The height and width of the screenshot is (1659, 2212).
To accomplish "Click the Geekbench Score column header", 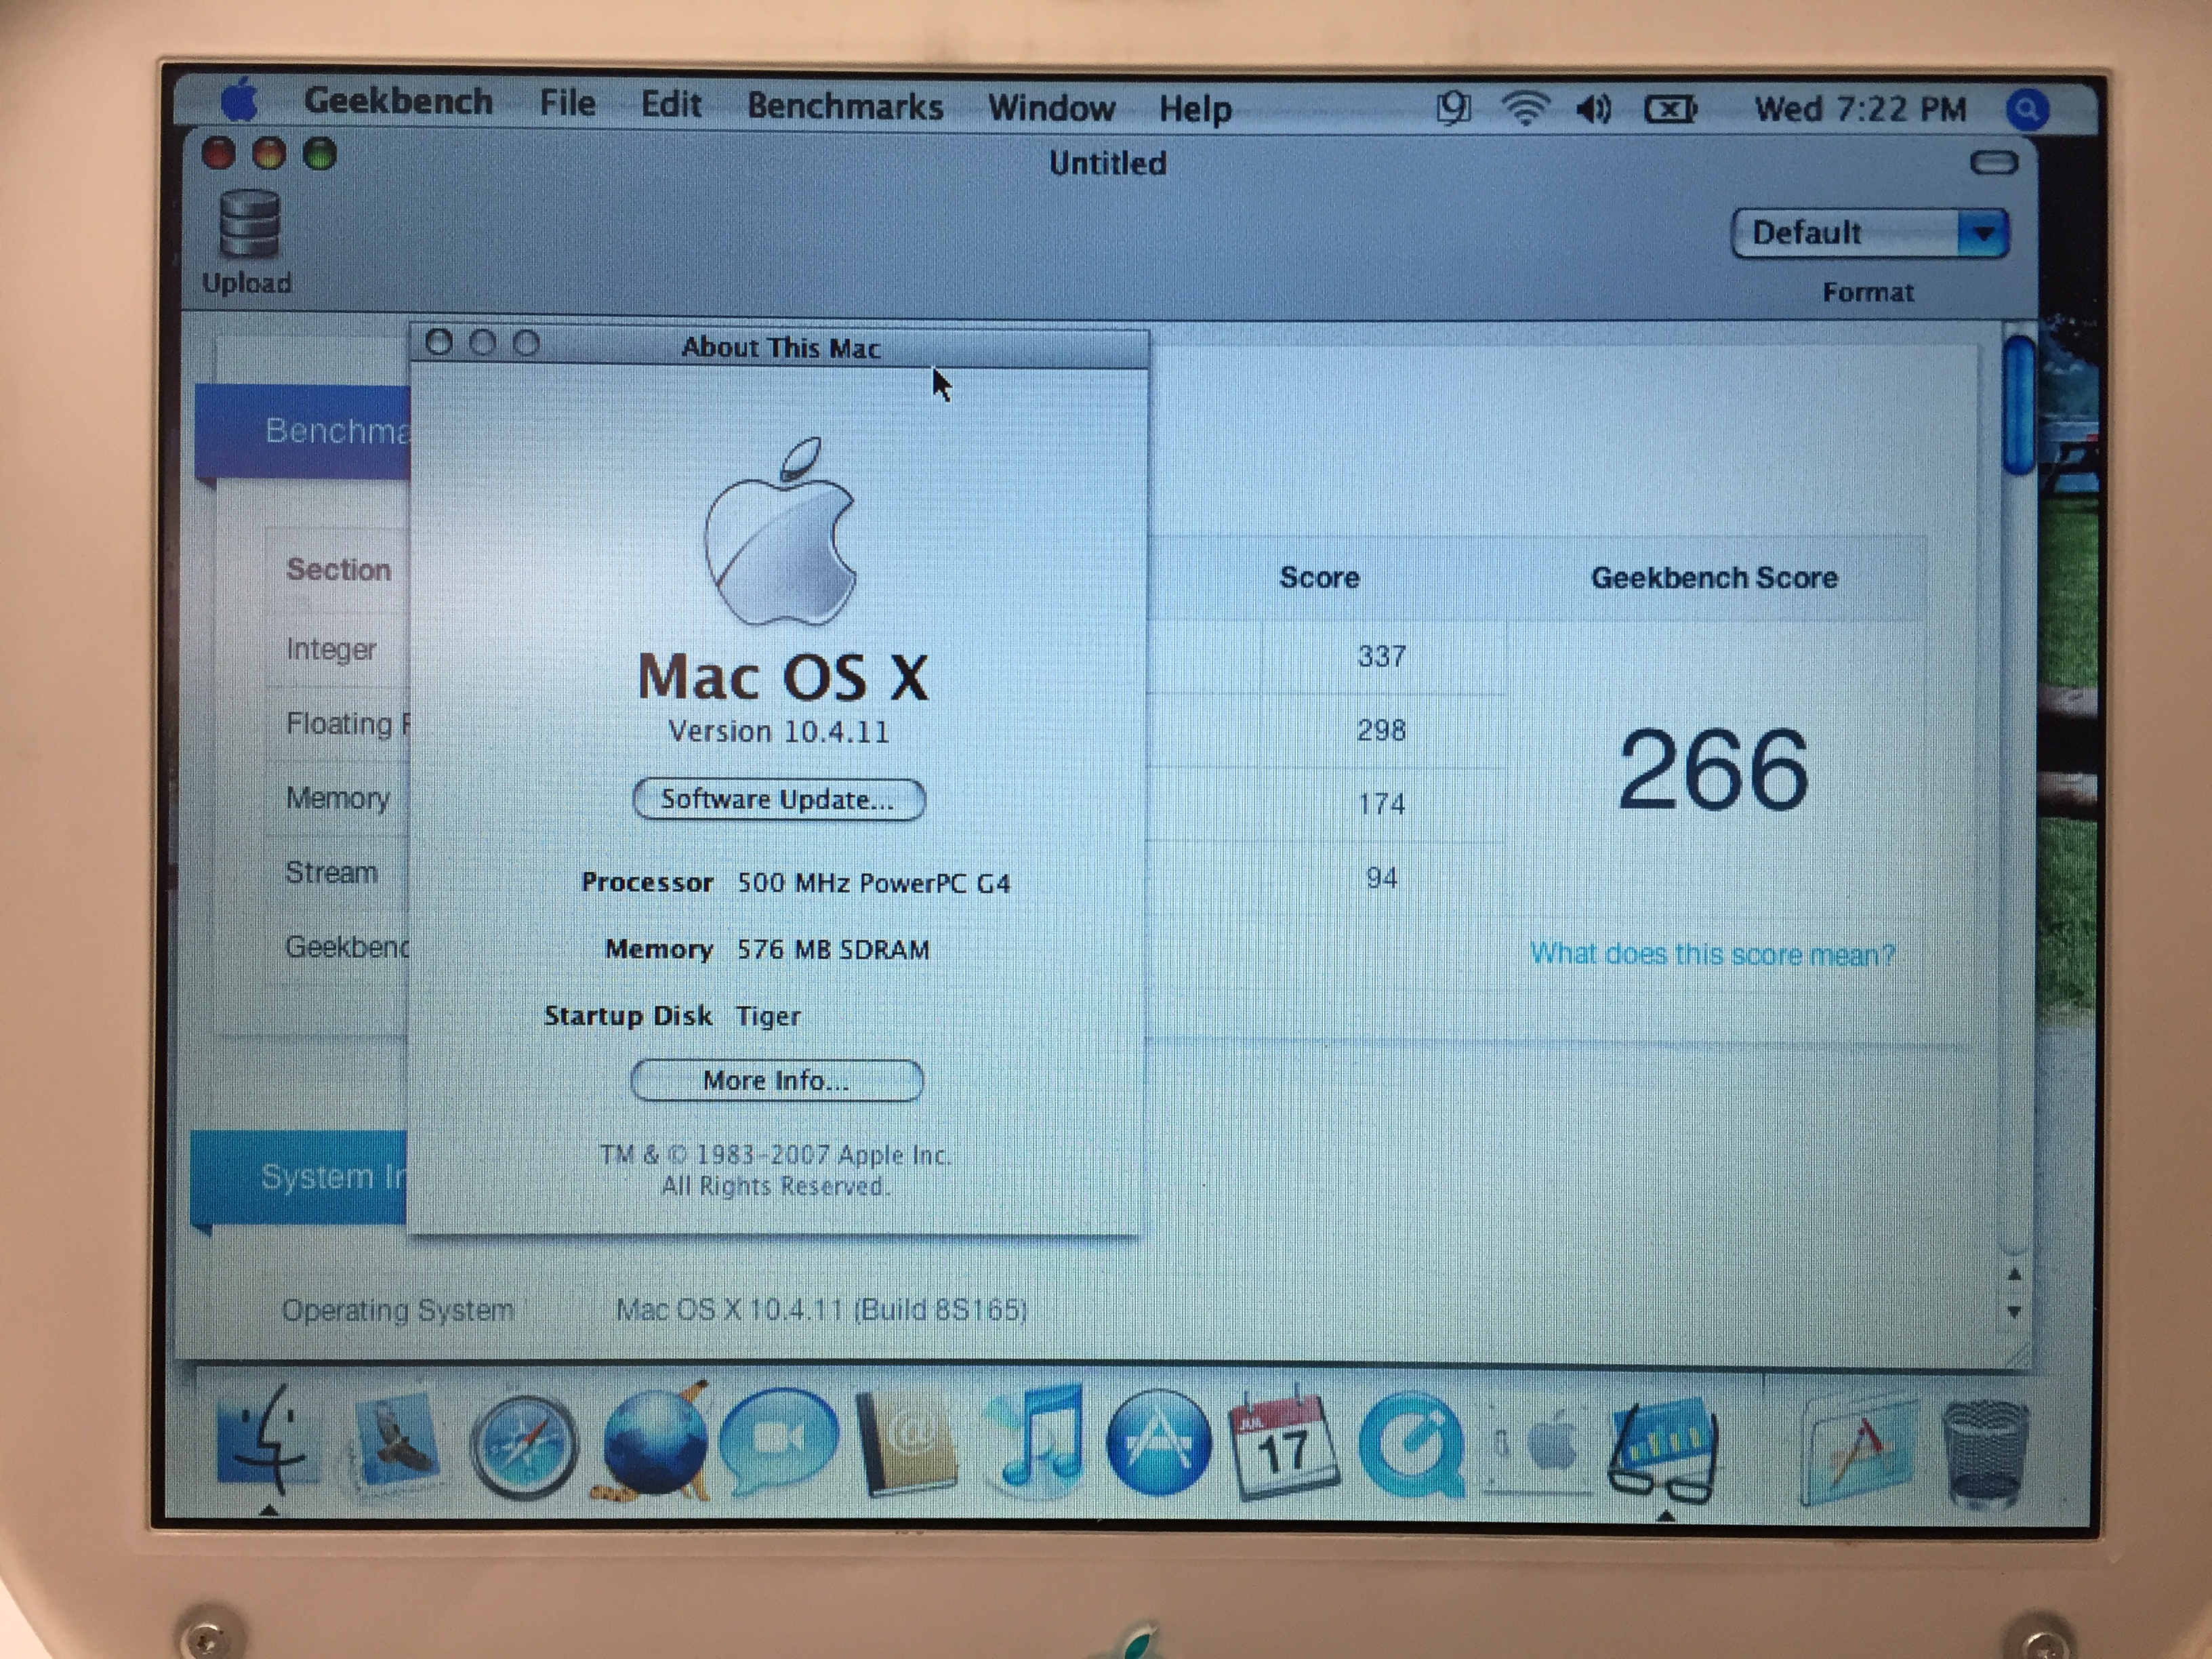I will click(x=1714, y=577).
